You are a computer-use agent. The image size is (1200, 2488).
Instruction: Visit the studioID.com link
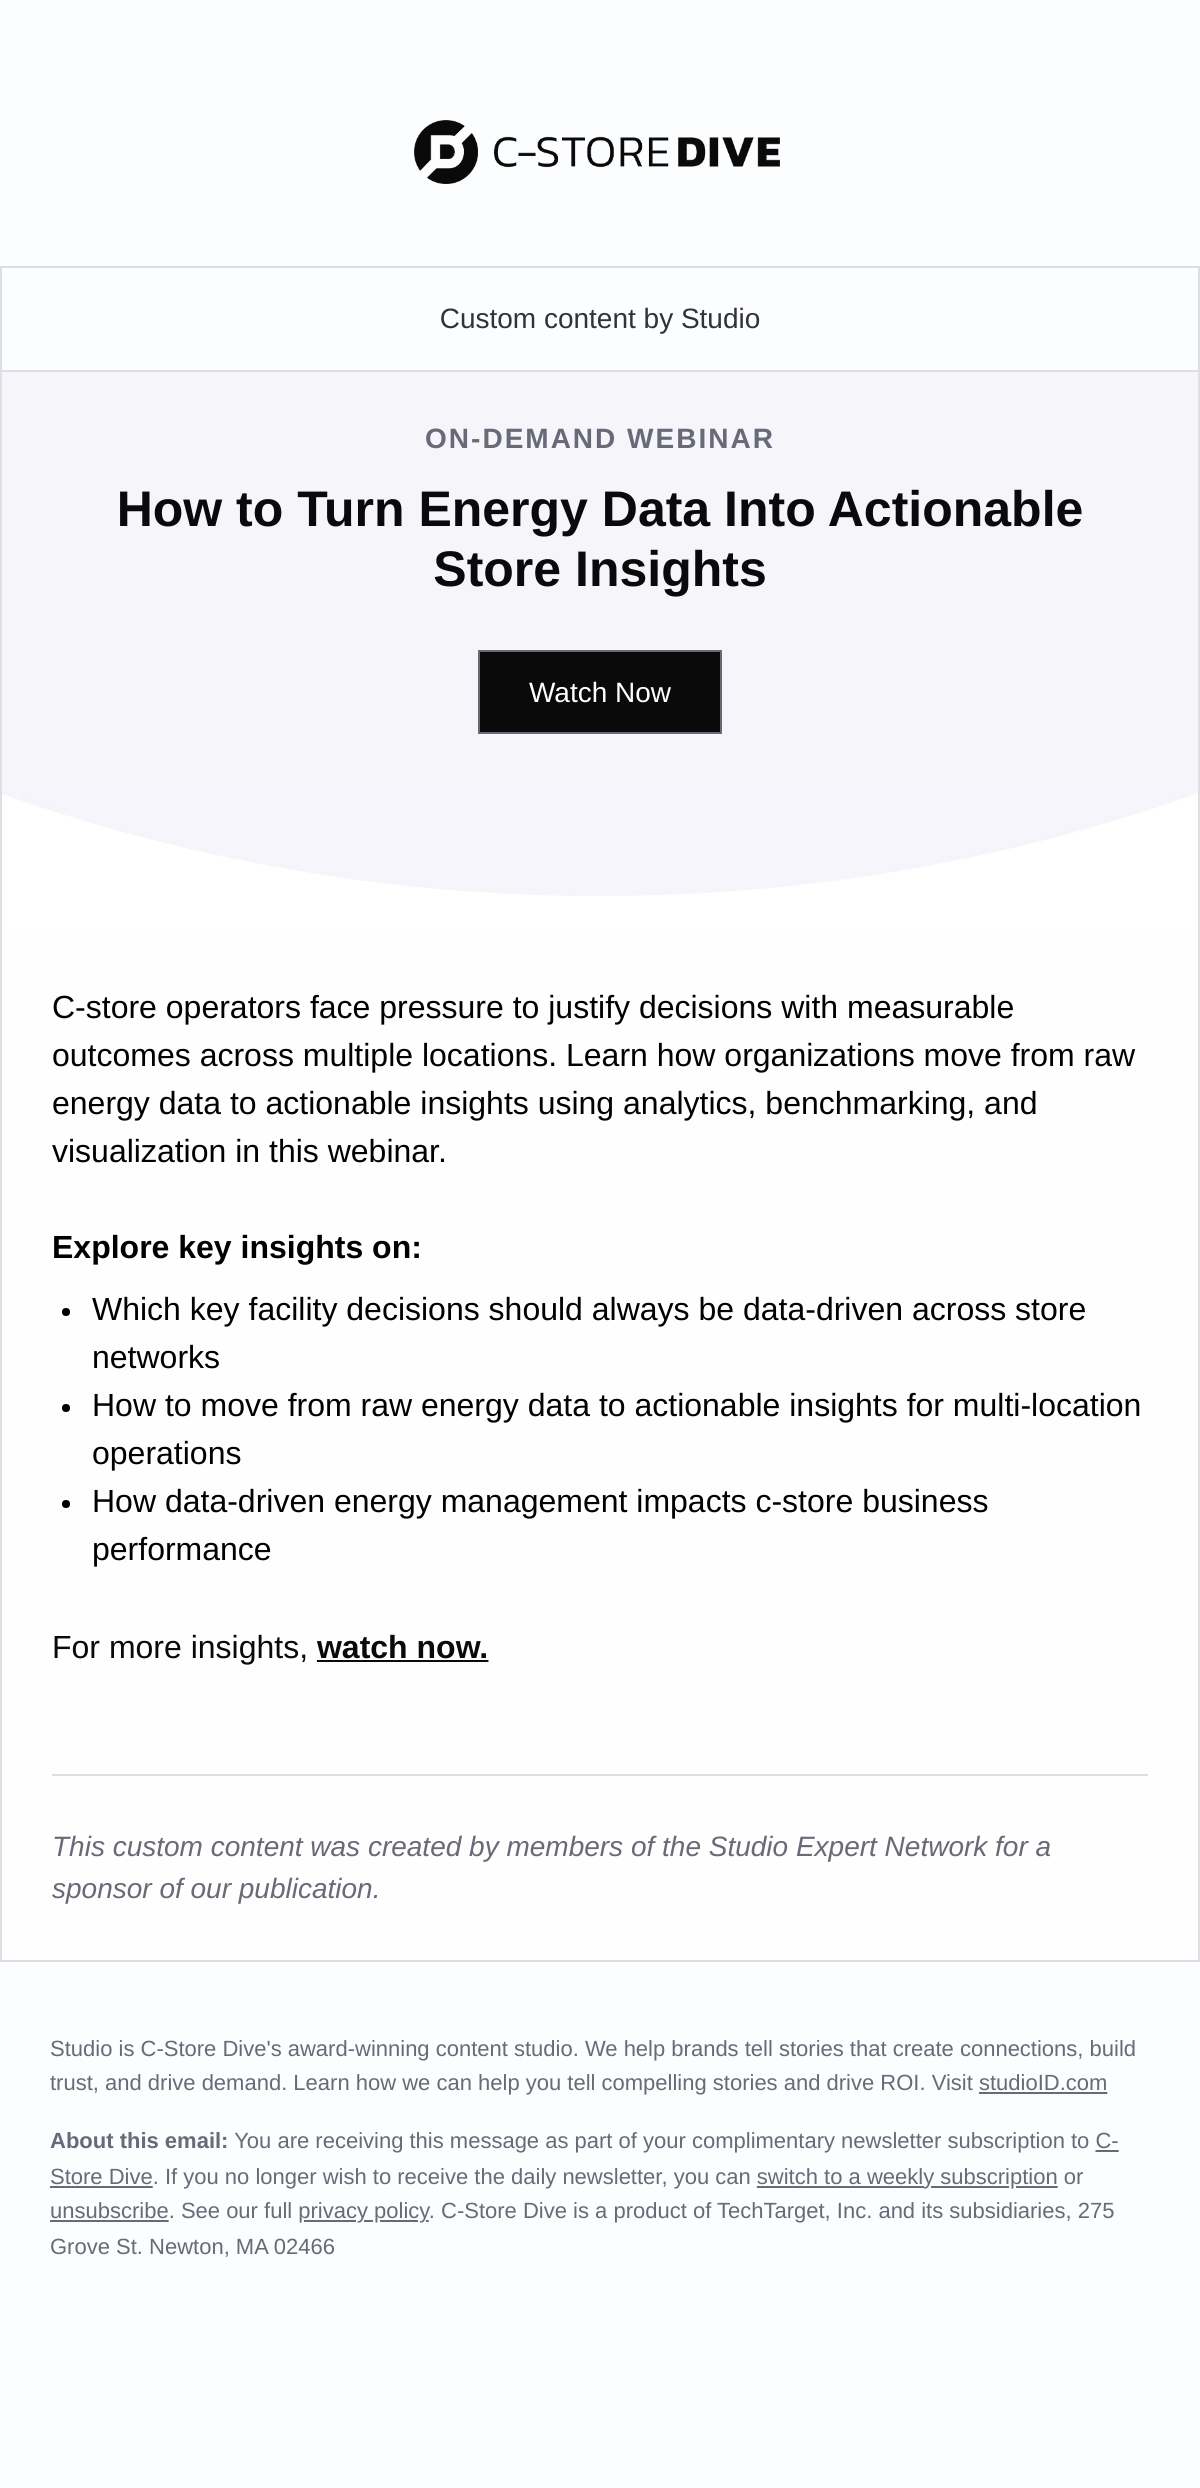[x=1043, y=2083]
